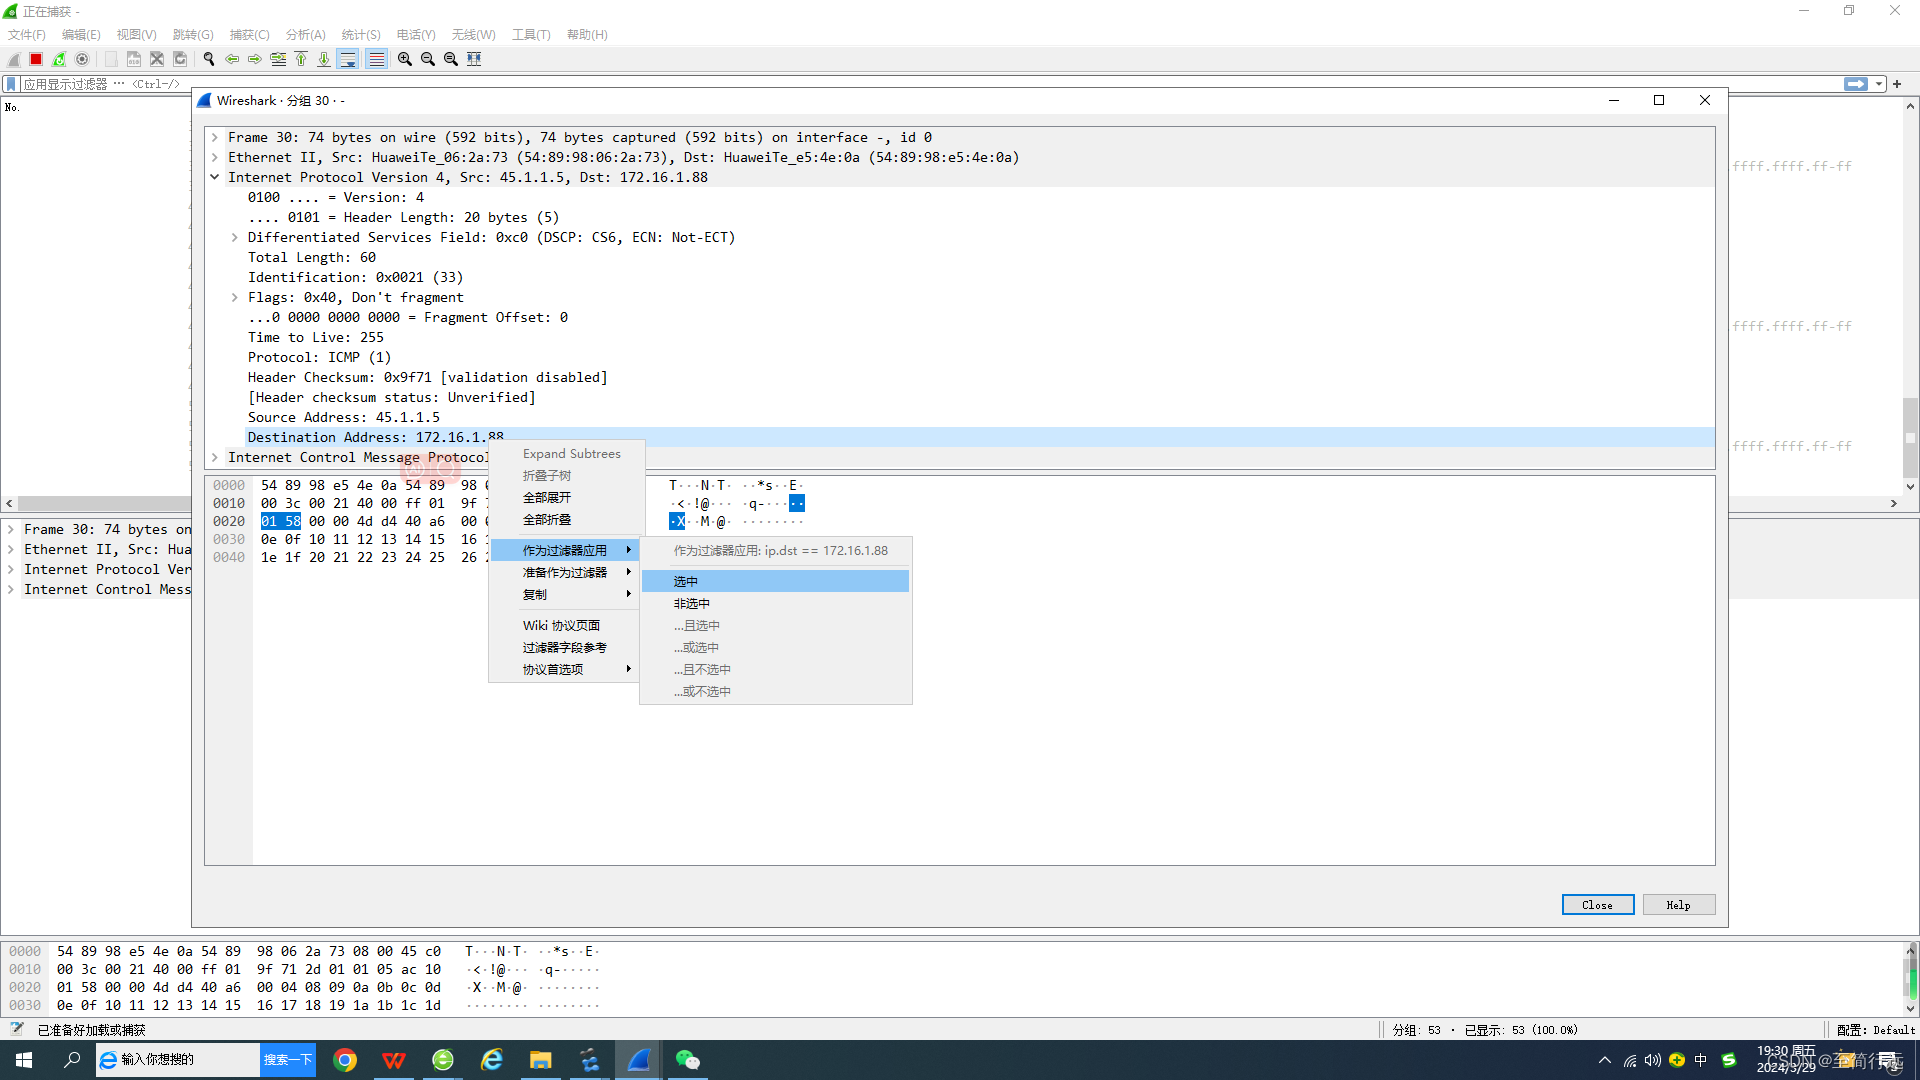Go forward to next packet arrow
1920x1080 pixels.
click(x=255, y=59)
